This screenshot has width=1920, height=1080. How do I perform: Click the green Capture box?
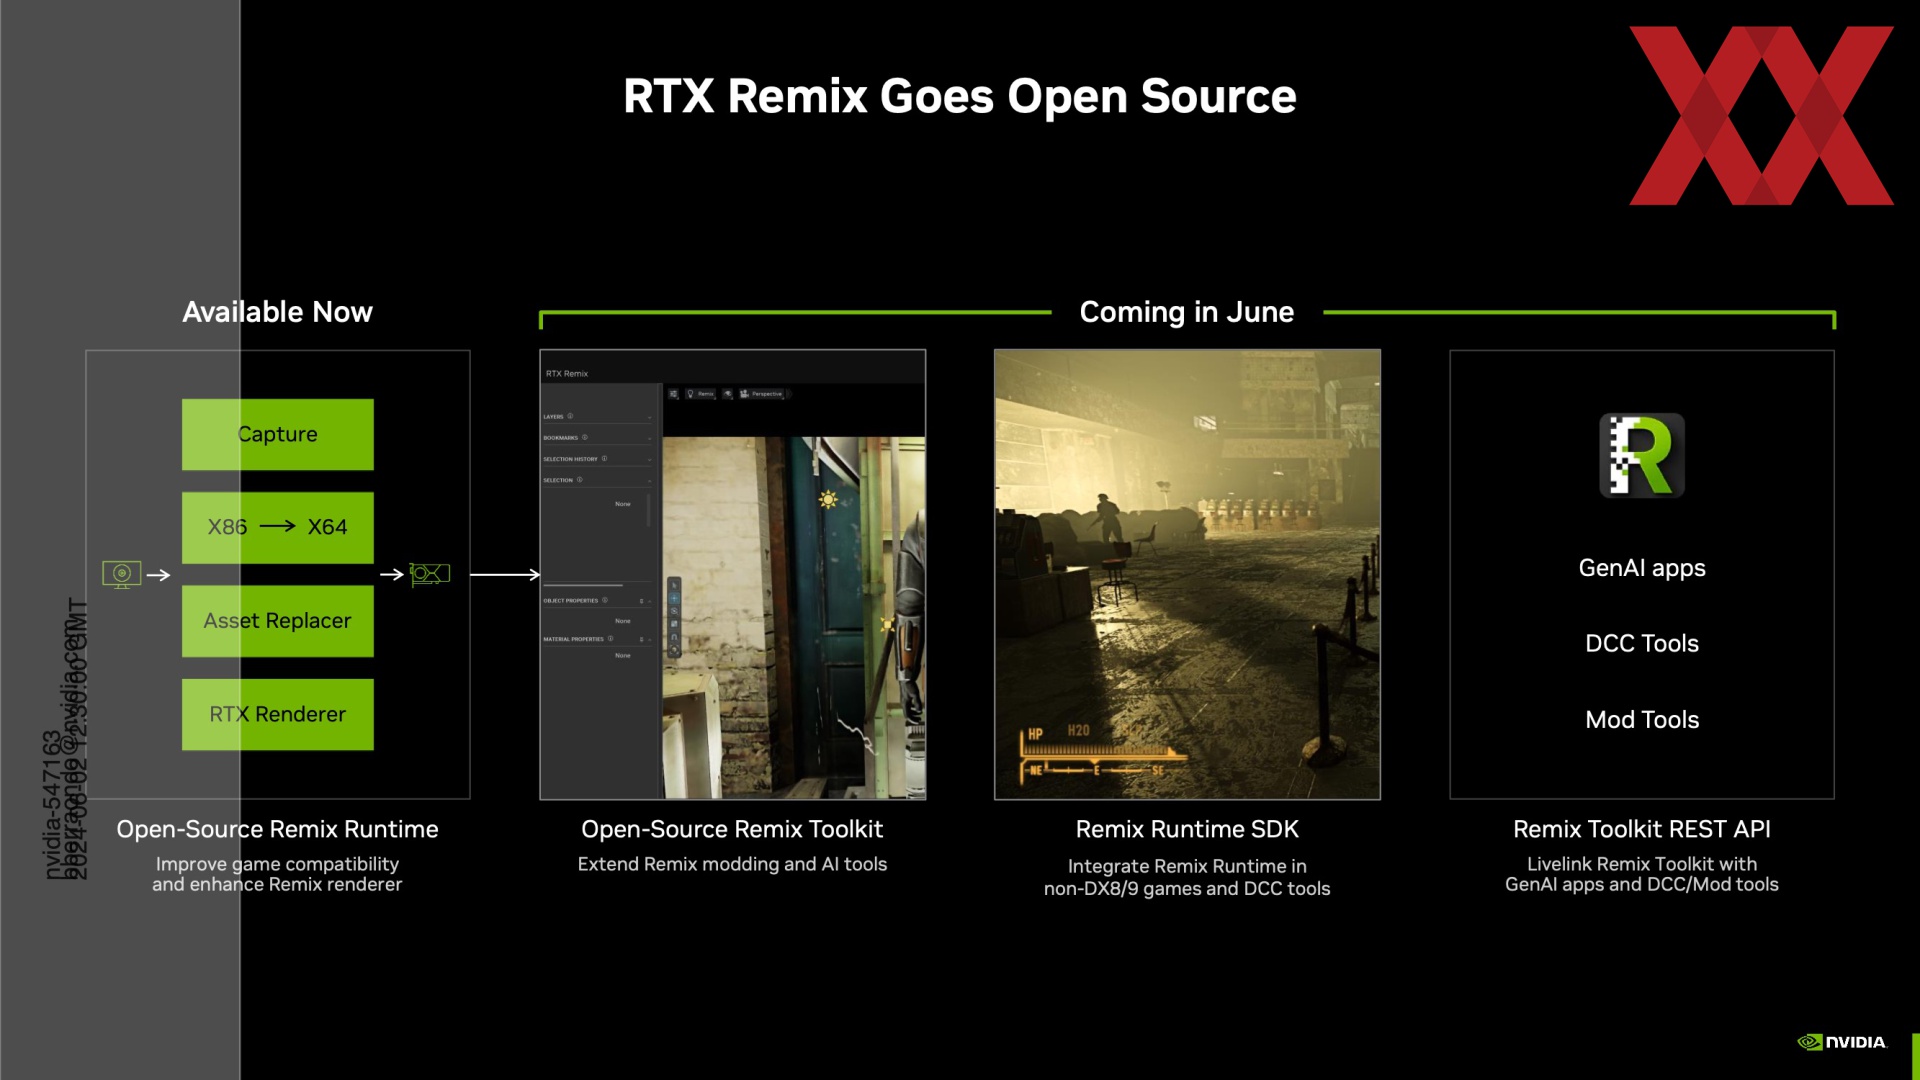tap(277, 434)
